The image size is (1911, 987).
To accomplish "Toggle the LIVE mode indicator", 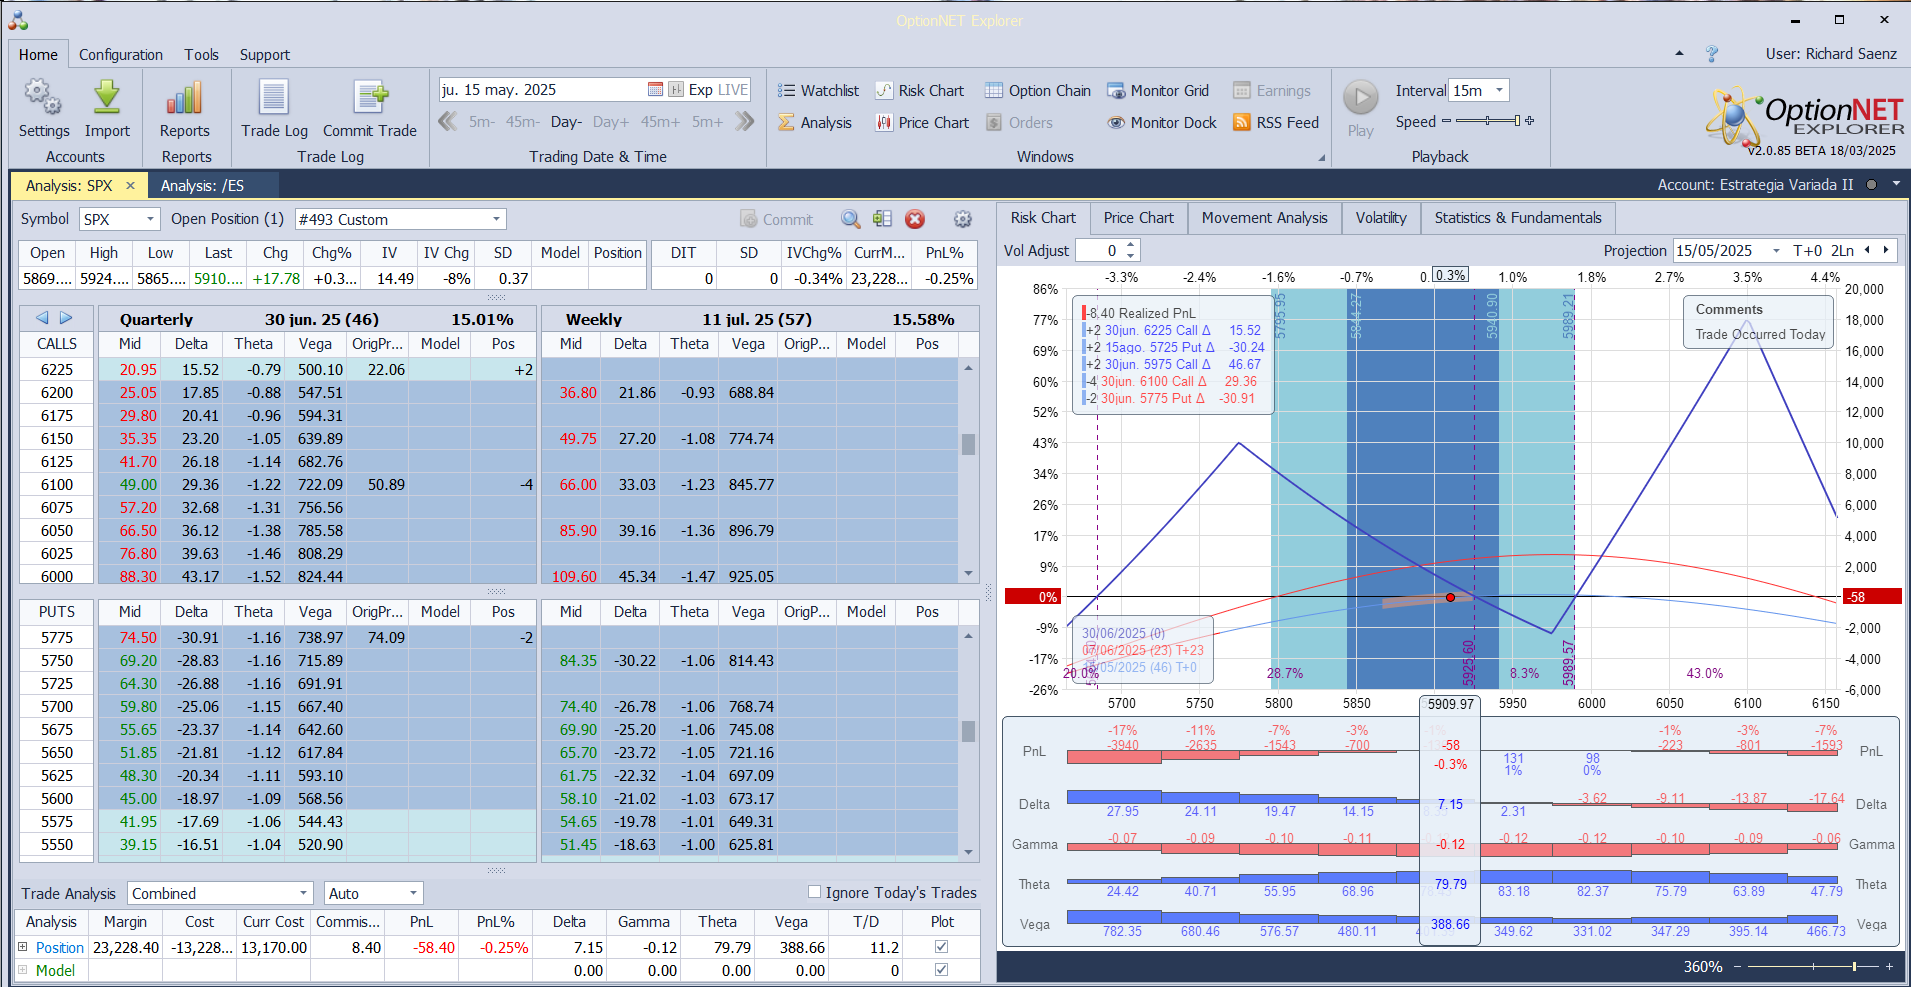I will coord(733,90).
